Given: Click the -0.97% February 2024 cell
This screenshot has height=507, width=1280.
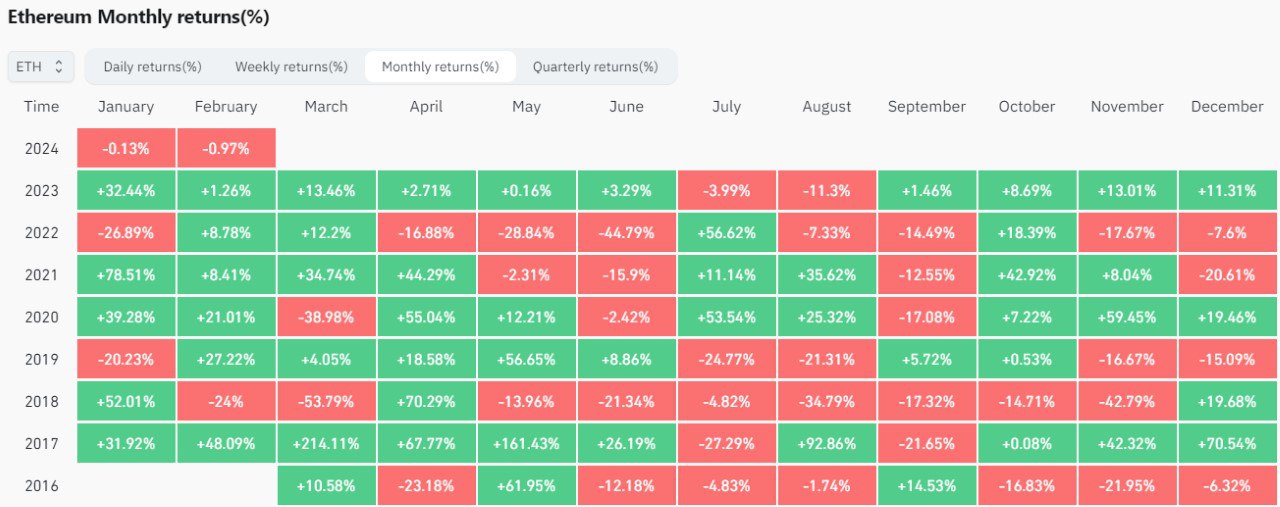Looking at the screenshot, I should click(226, 149).
